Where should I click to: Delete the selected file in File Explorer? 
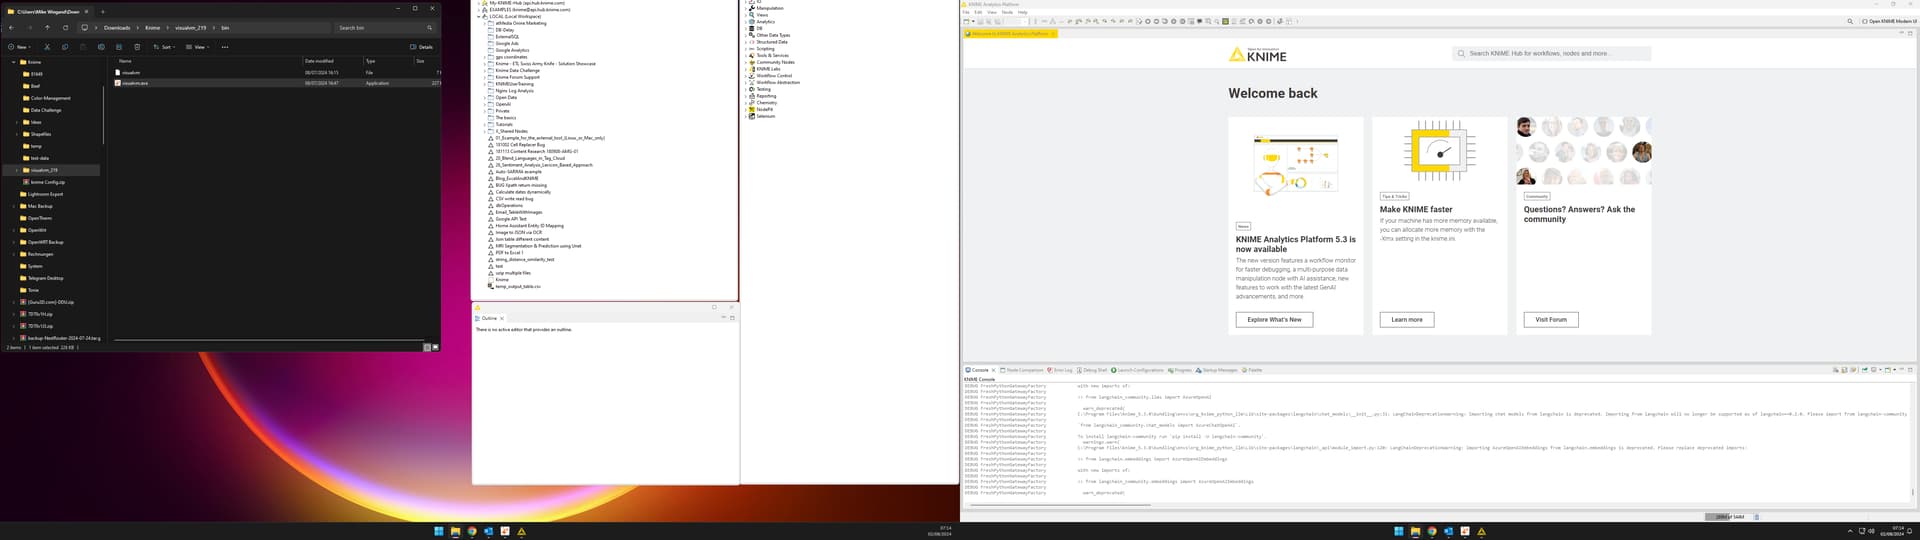[x=137, y=47]
